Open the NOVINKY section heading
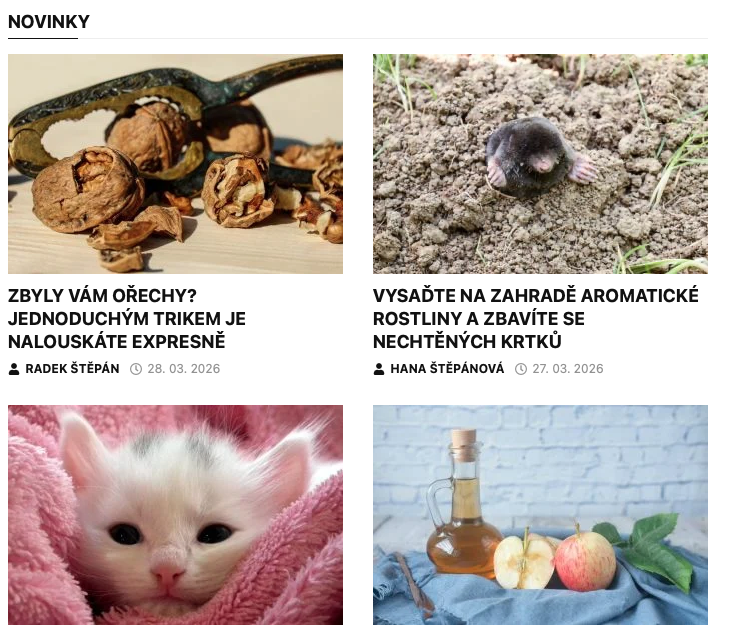 click(49, 22)
